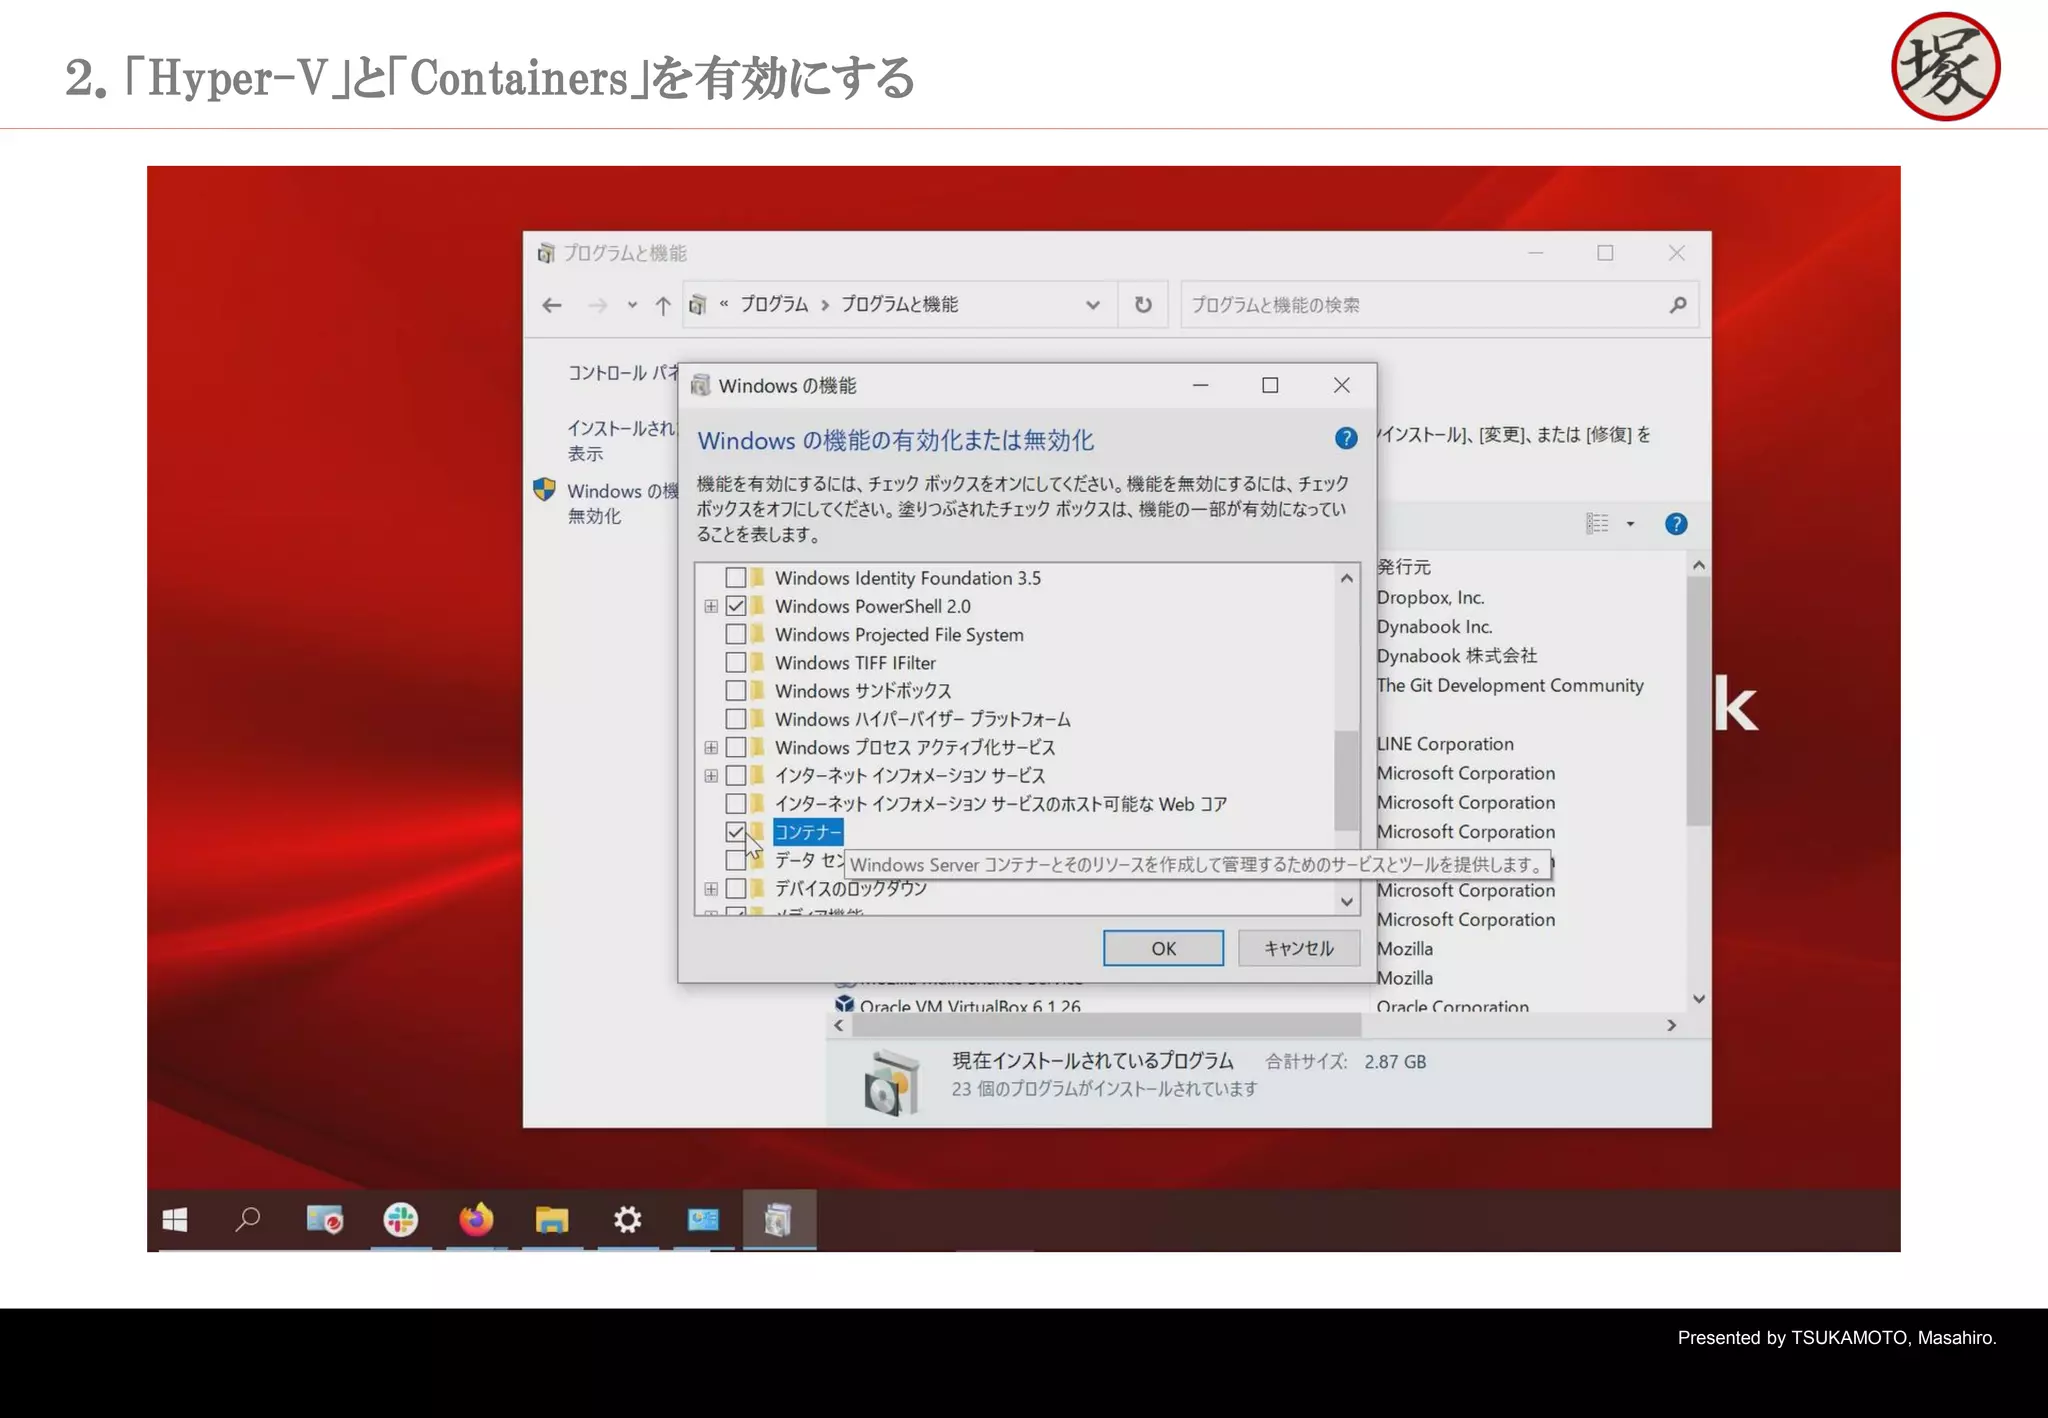Click the shield icon beside Windows features link

(x=544, y=489)
